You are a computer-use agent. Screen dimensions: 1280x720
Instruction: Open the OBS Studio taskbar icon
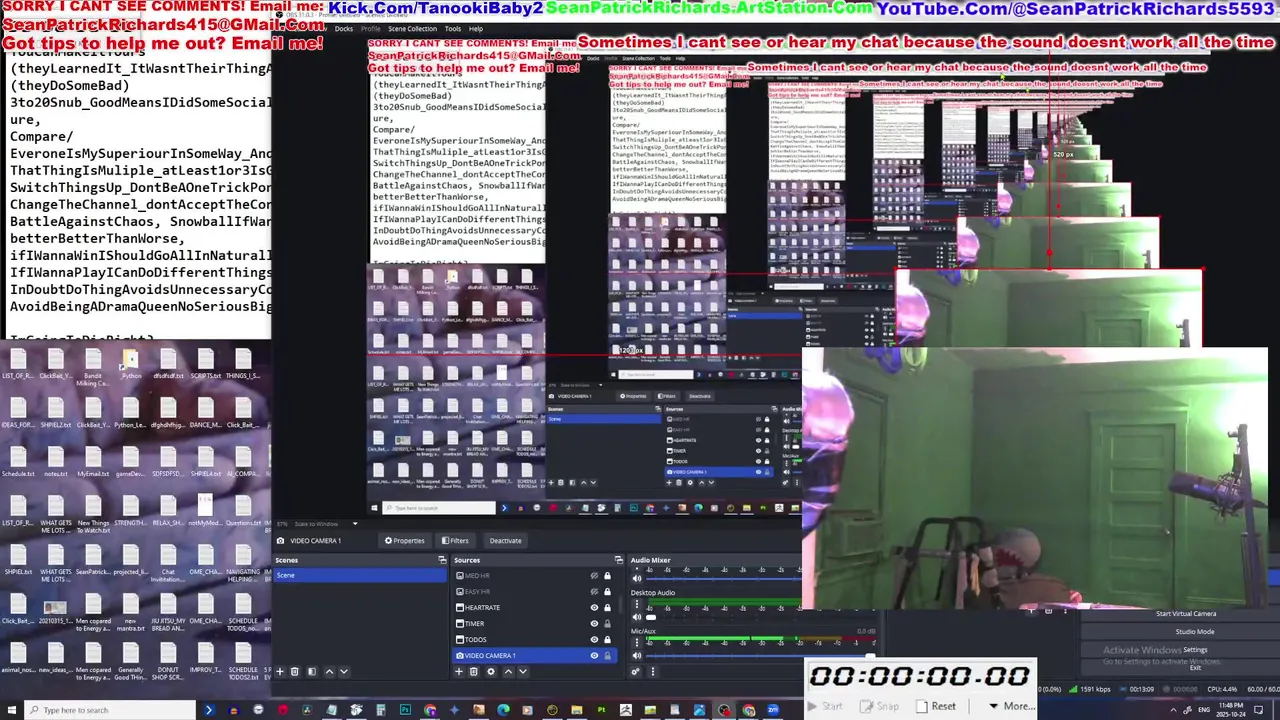724,710
